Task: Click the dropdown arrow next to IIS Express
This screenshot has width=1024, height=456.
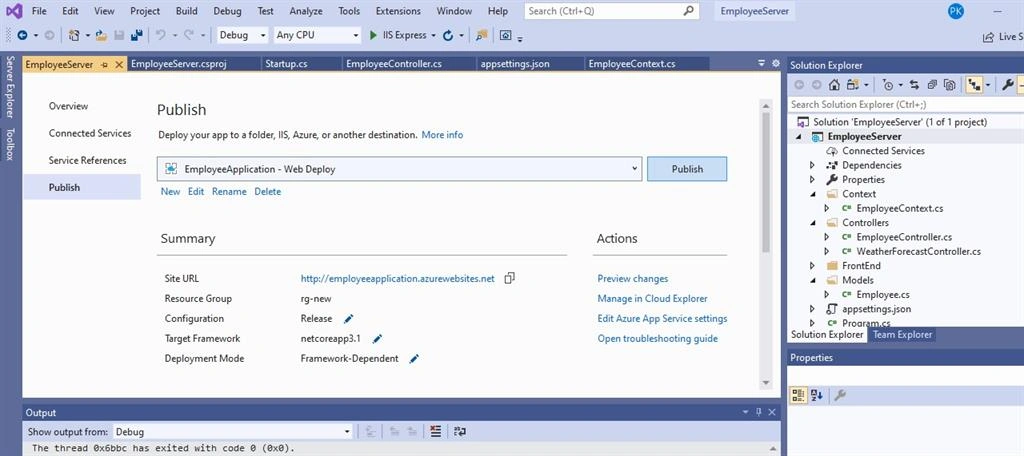Action: pyautogui.click(x=432, y=35)
